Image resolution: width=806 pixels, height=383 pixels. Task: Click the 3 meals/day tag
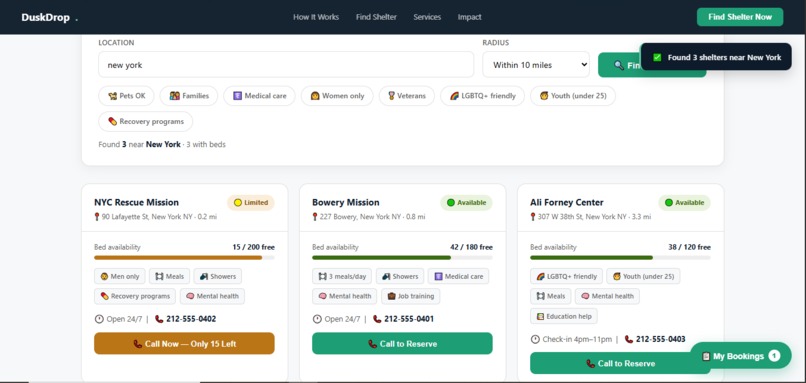(342, 276)
